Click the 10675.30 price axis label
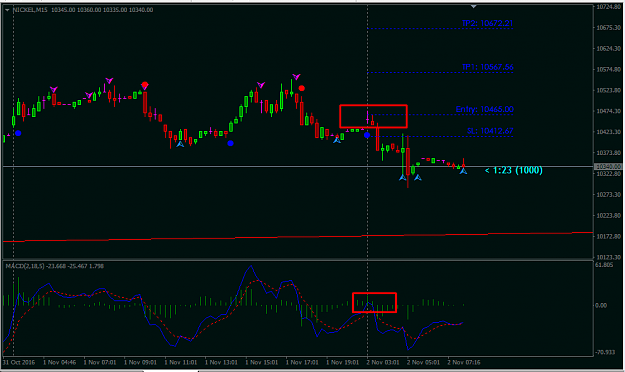 [609, 28]
